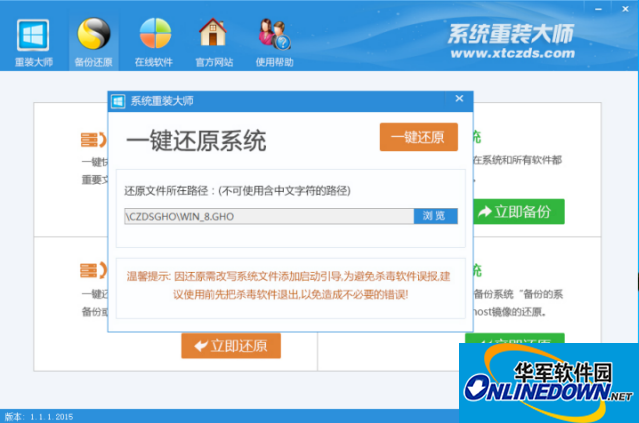This screenshot has height=423, width=639.
Task: Click the www.xtczds.com website text
Action: [x=513, y=53]
